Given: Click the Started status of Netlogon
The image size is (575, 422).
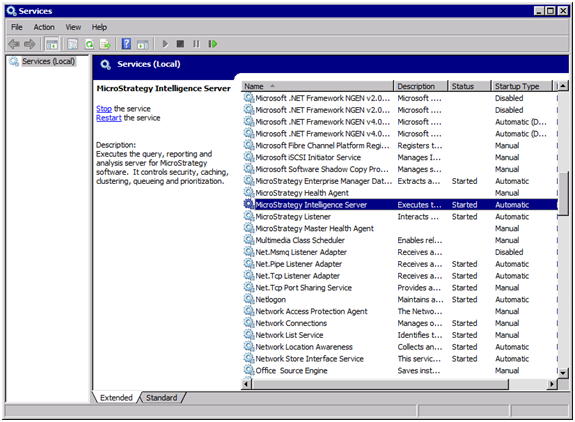Looking at the screenshot, I should point(465,299).
